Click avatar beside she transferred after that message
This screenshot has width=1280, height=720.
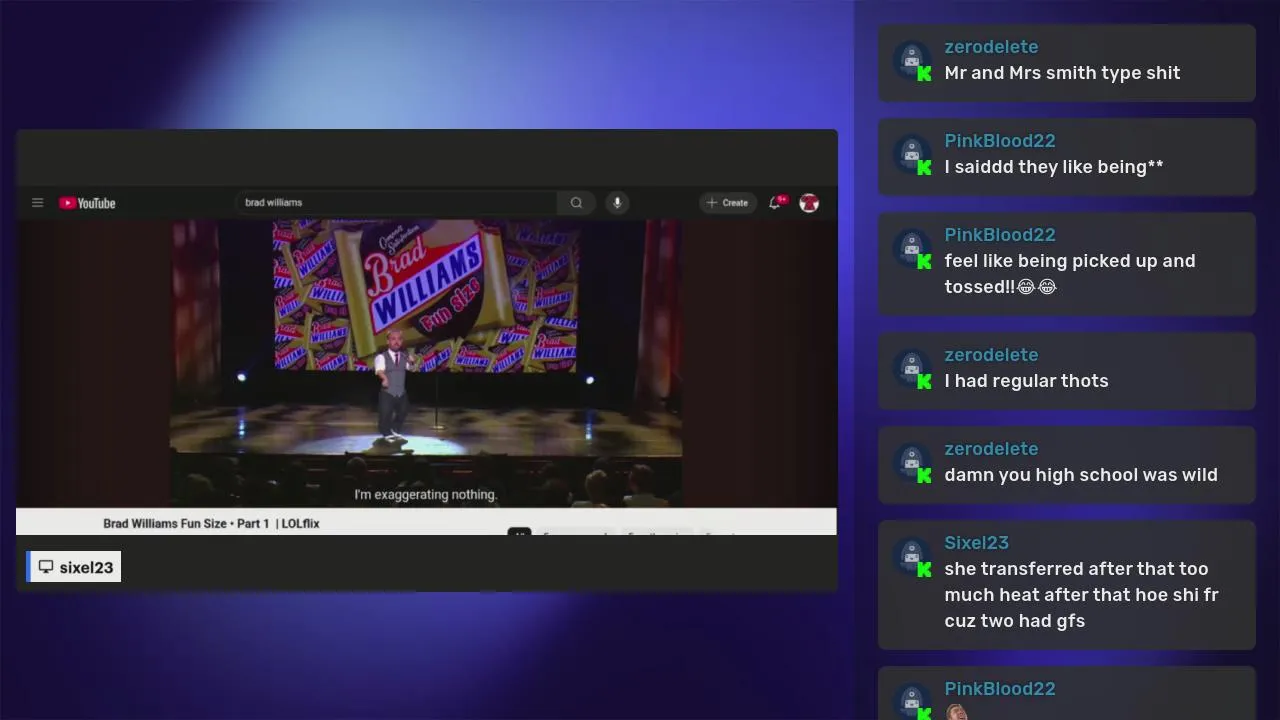pyautogui.click(x=912, y=556)
